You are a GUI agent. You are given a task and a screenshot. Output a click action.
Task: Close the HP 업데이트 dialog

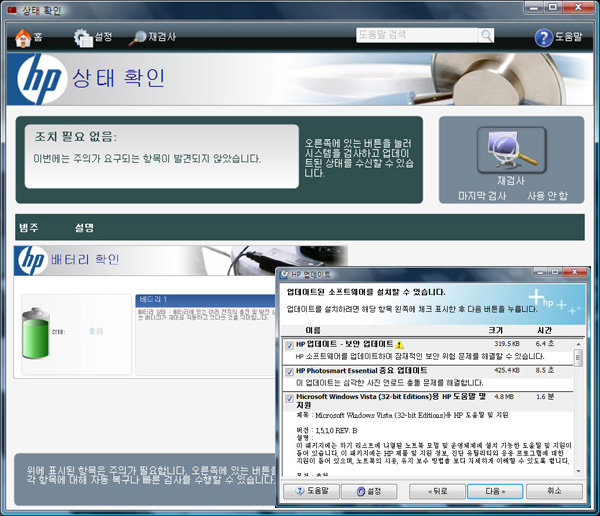[574, 272]
